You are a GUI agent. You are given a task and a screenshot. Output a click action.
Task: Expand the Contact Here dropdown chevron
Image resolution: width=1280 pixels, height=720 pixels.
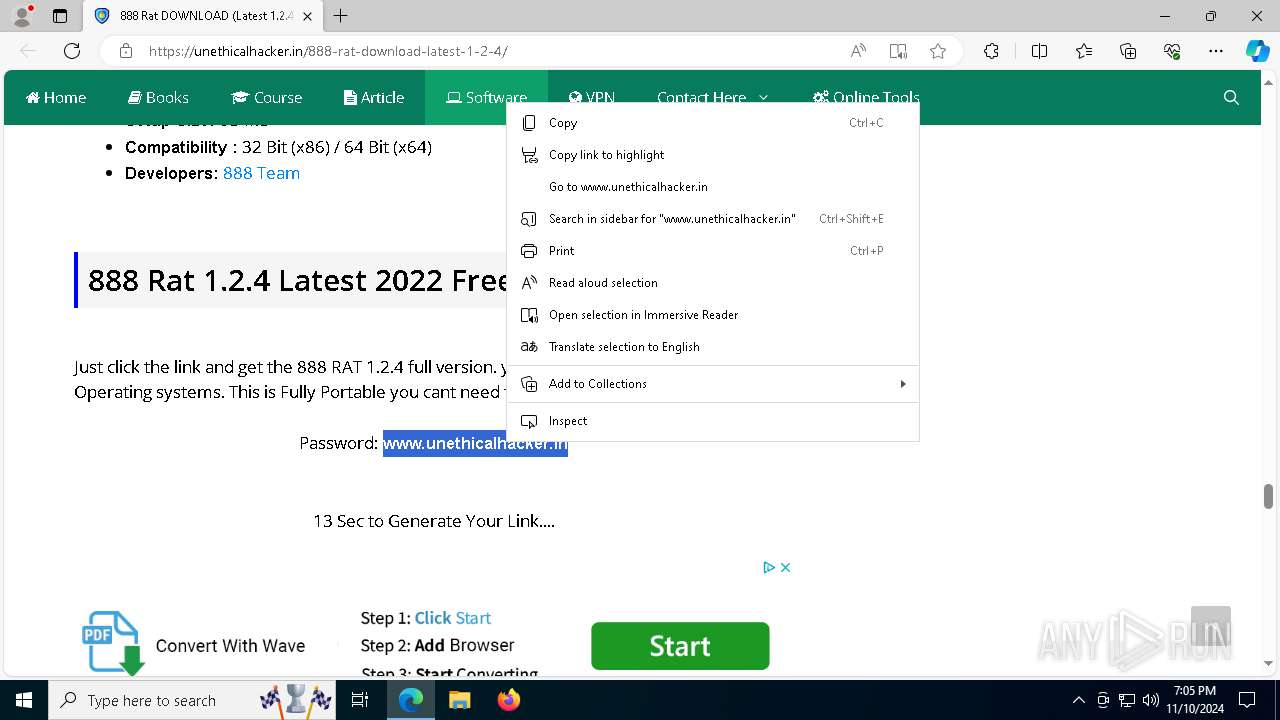[764, 97]
